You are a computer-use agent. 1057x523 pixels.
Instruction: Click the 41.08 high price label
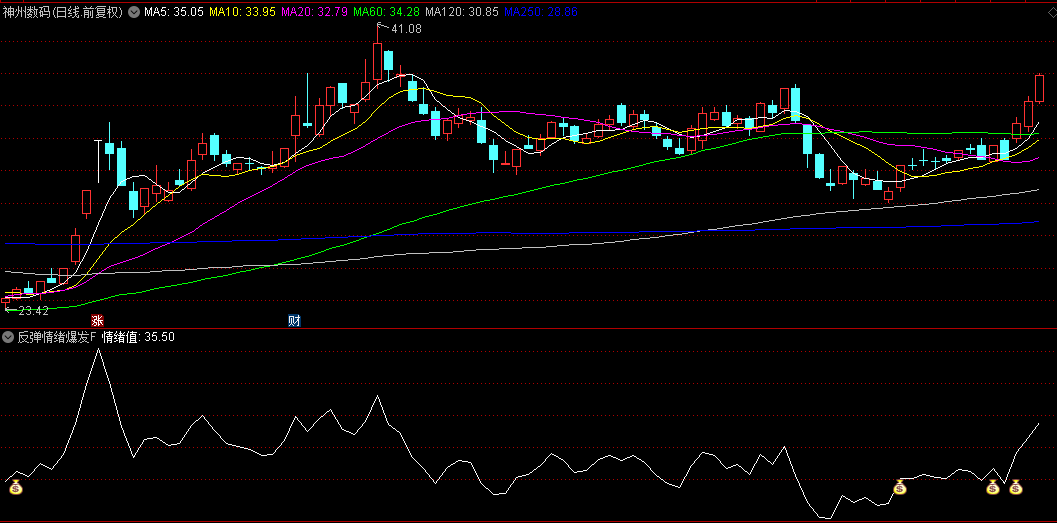click(x=406, y=29)
